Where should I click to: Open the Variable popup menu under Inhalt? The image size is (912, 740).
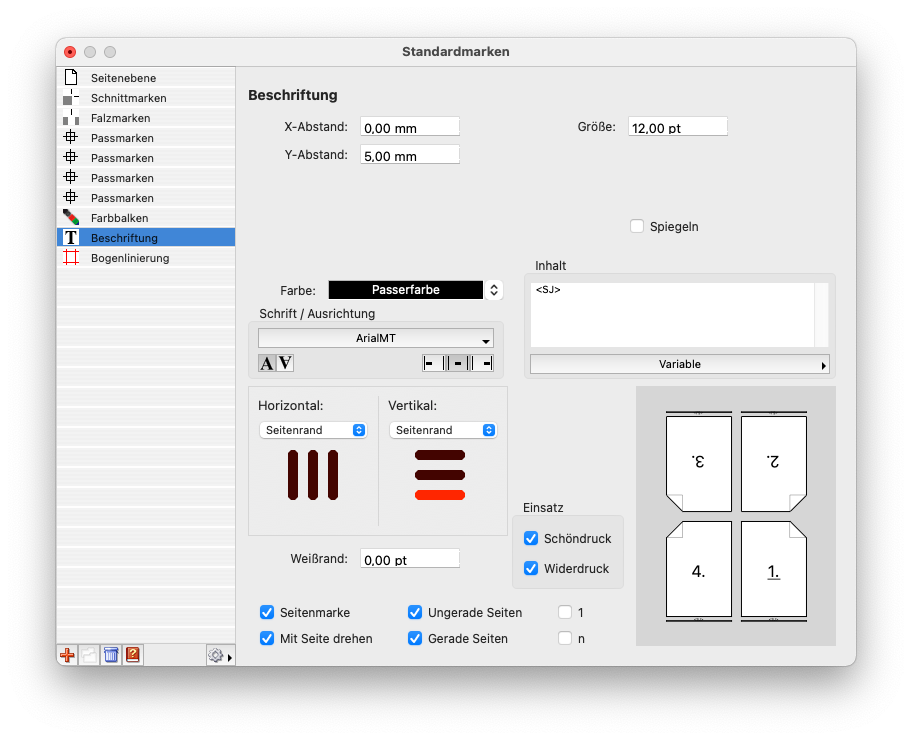pos(679,364)
